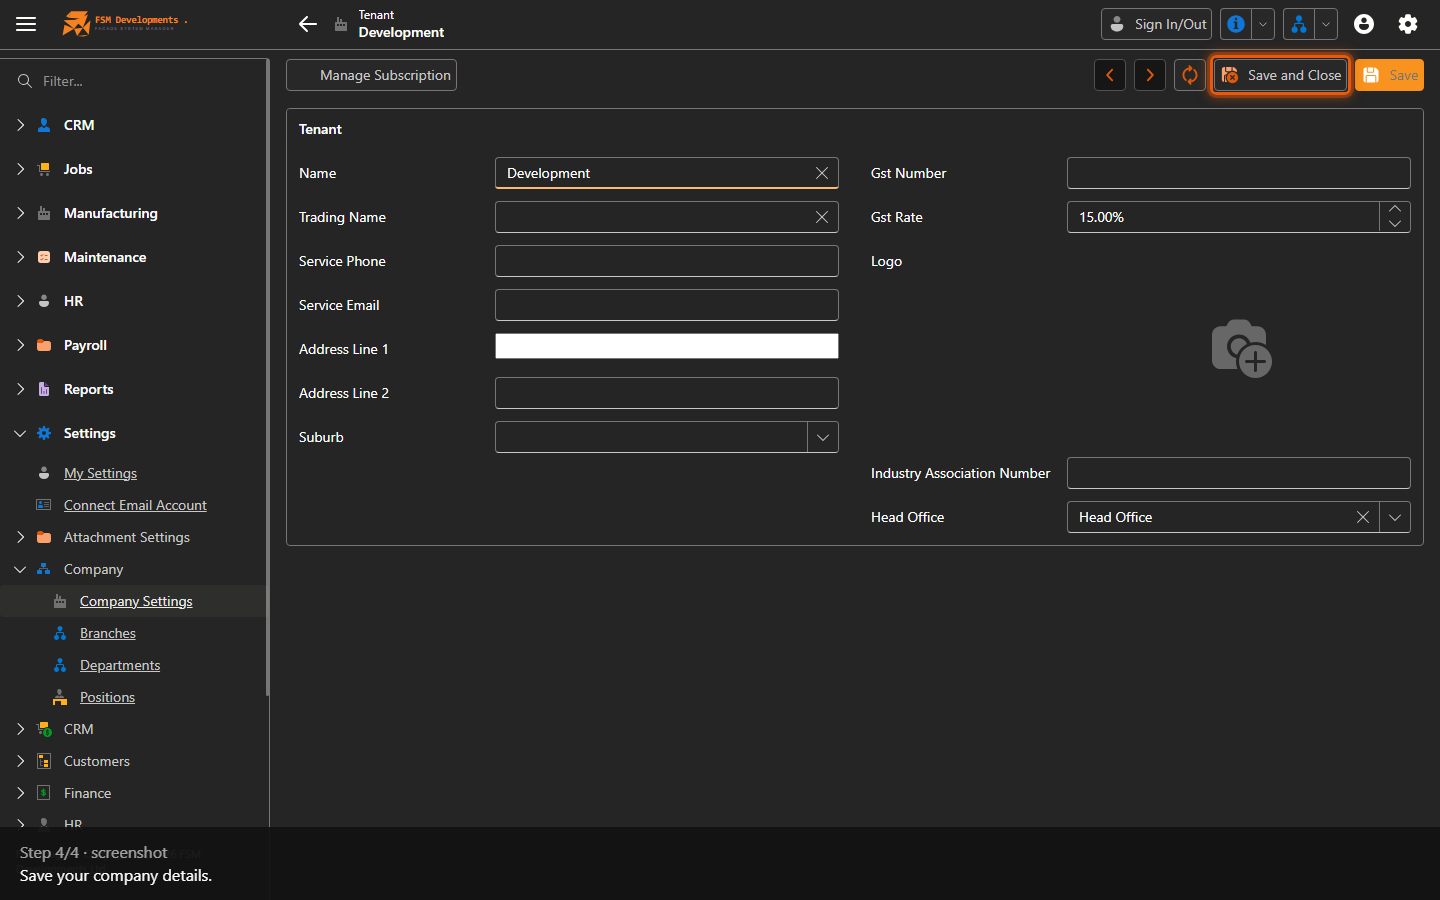Click the Maintenance module icon

(44, 257)
